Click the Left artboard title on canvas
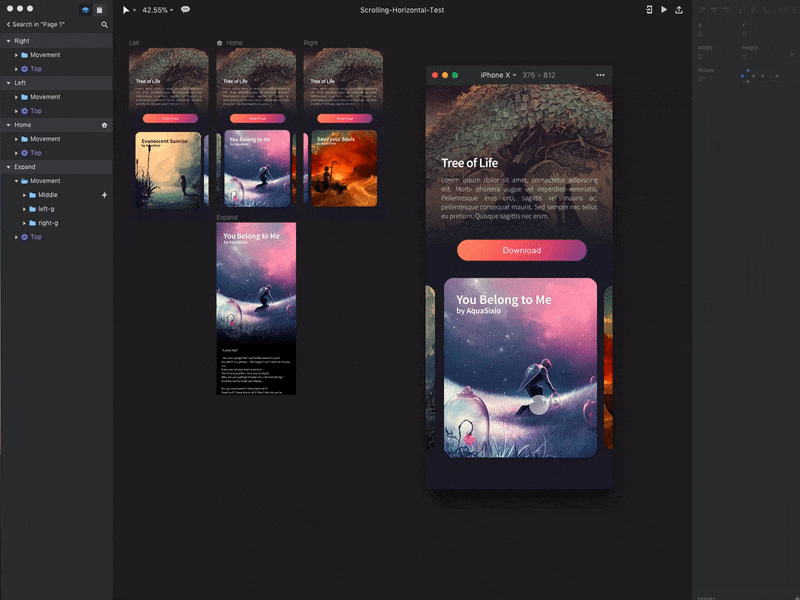Viewport: 800px width, 600px height. tap(134, 43)
